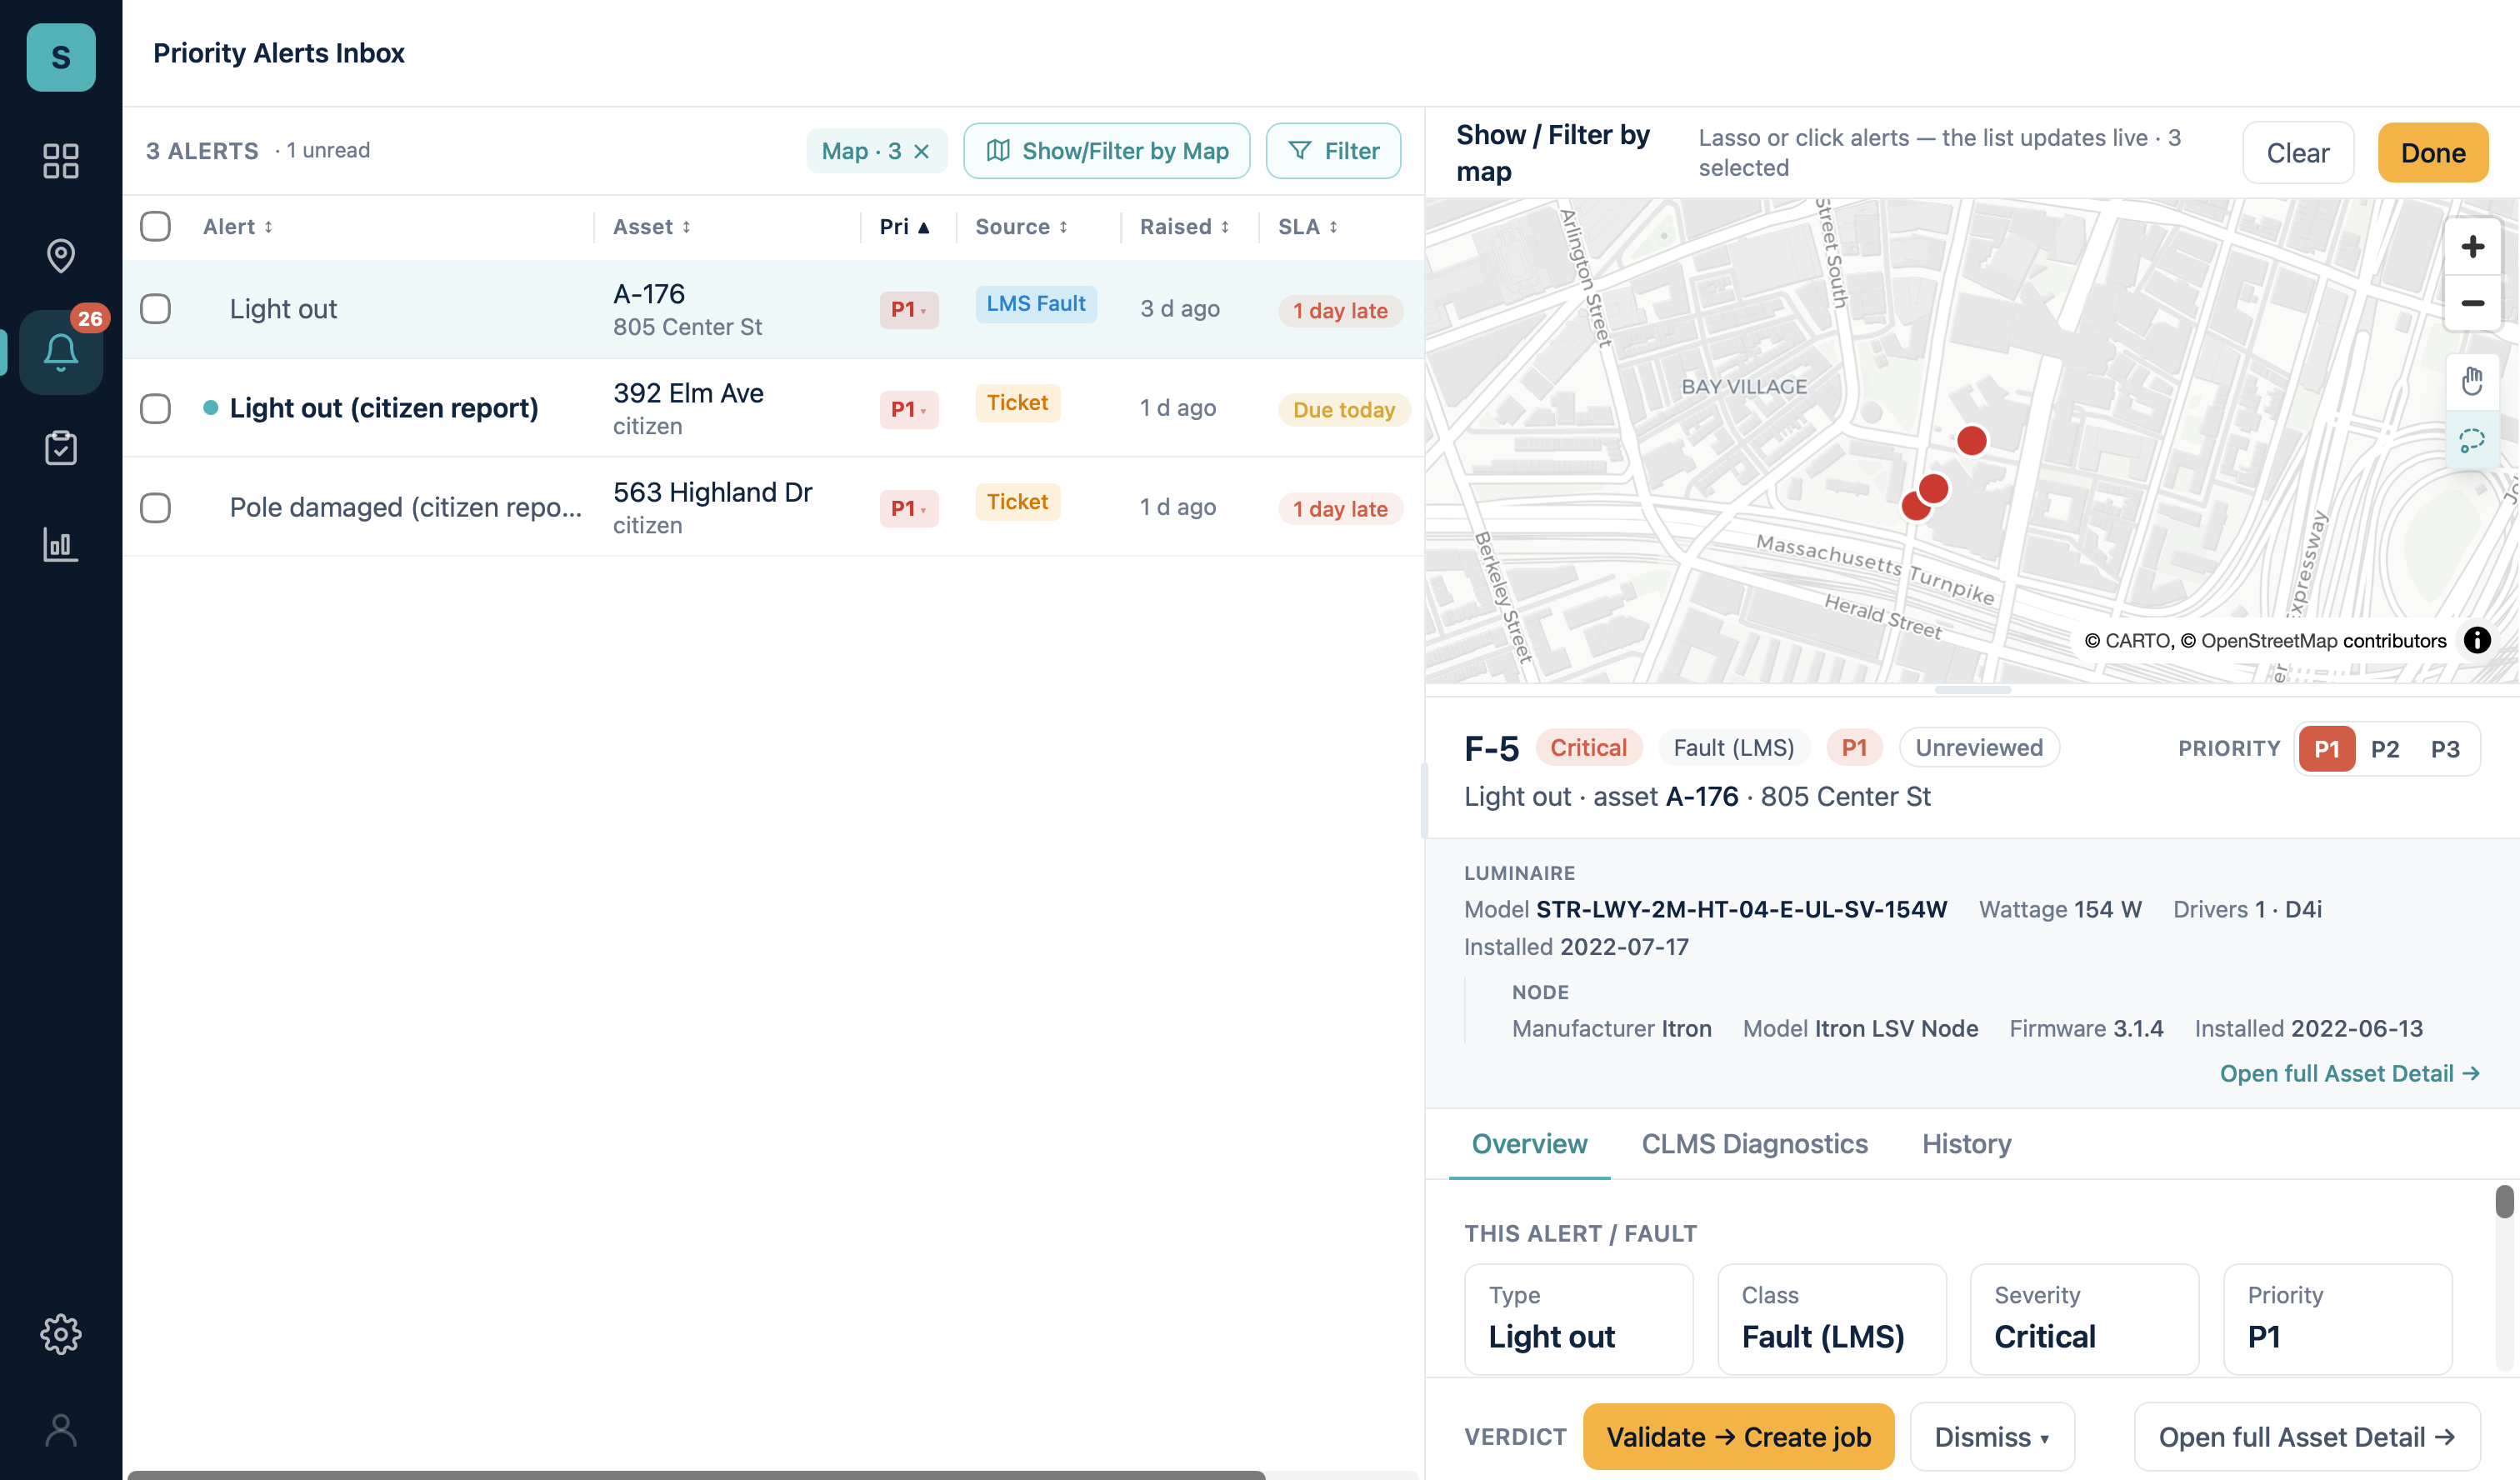The width and height of the screenshot is (2520, 1480).
Task: Select the lasso selection map tool
Action: tap(2473, 439)
